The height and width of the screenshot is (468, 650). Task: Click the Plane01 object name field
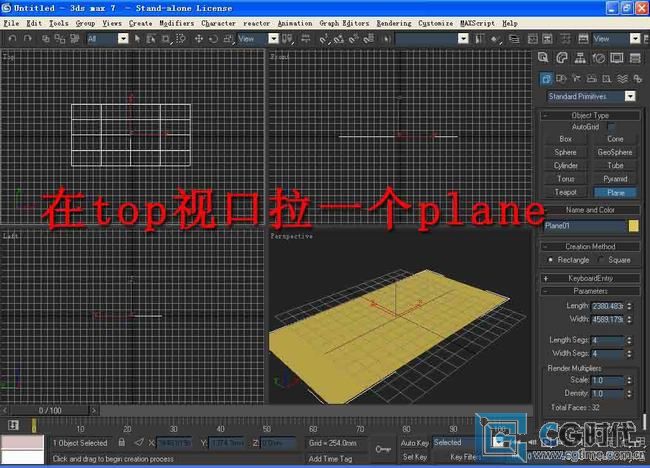click(x=585, y=226)
